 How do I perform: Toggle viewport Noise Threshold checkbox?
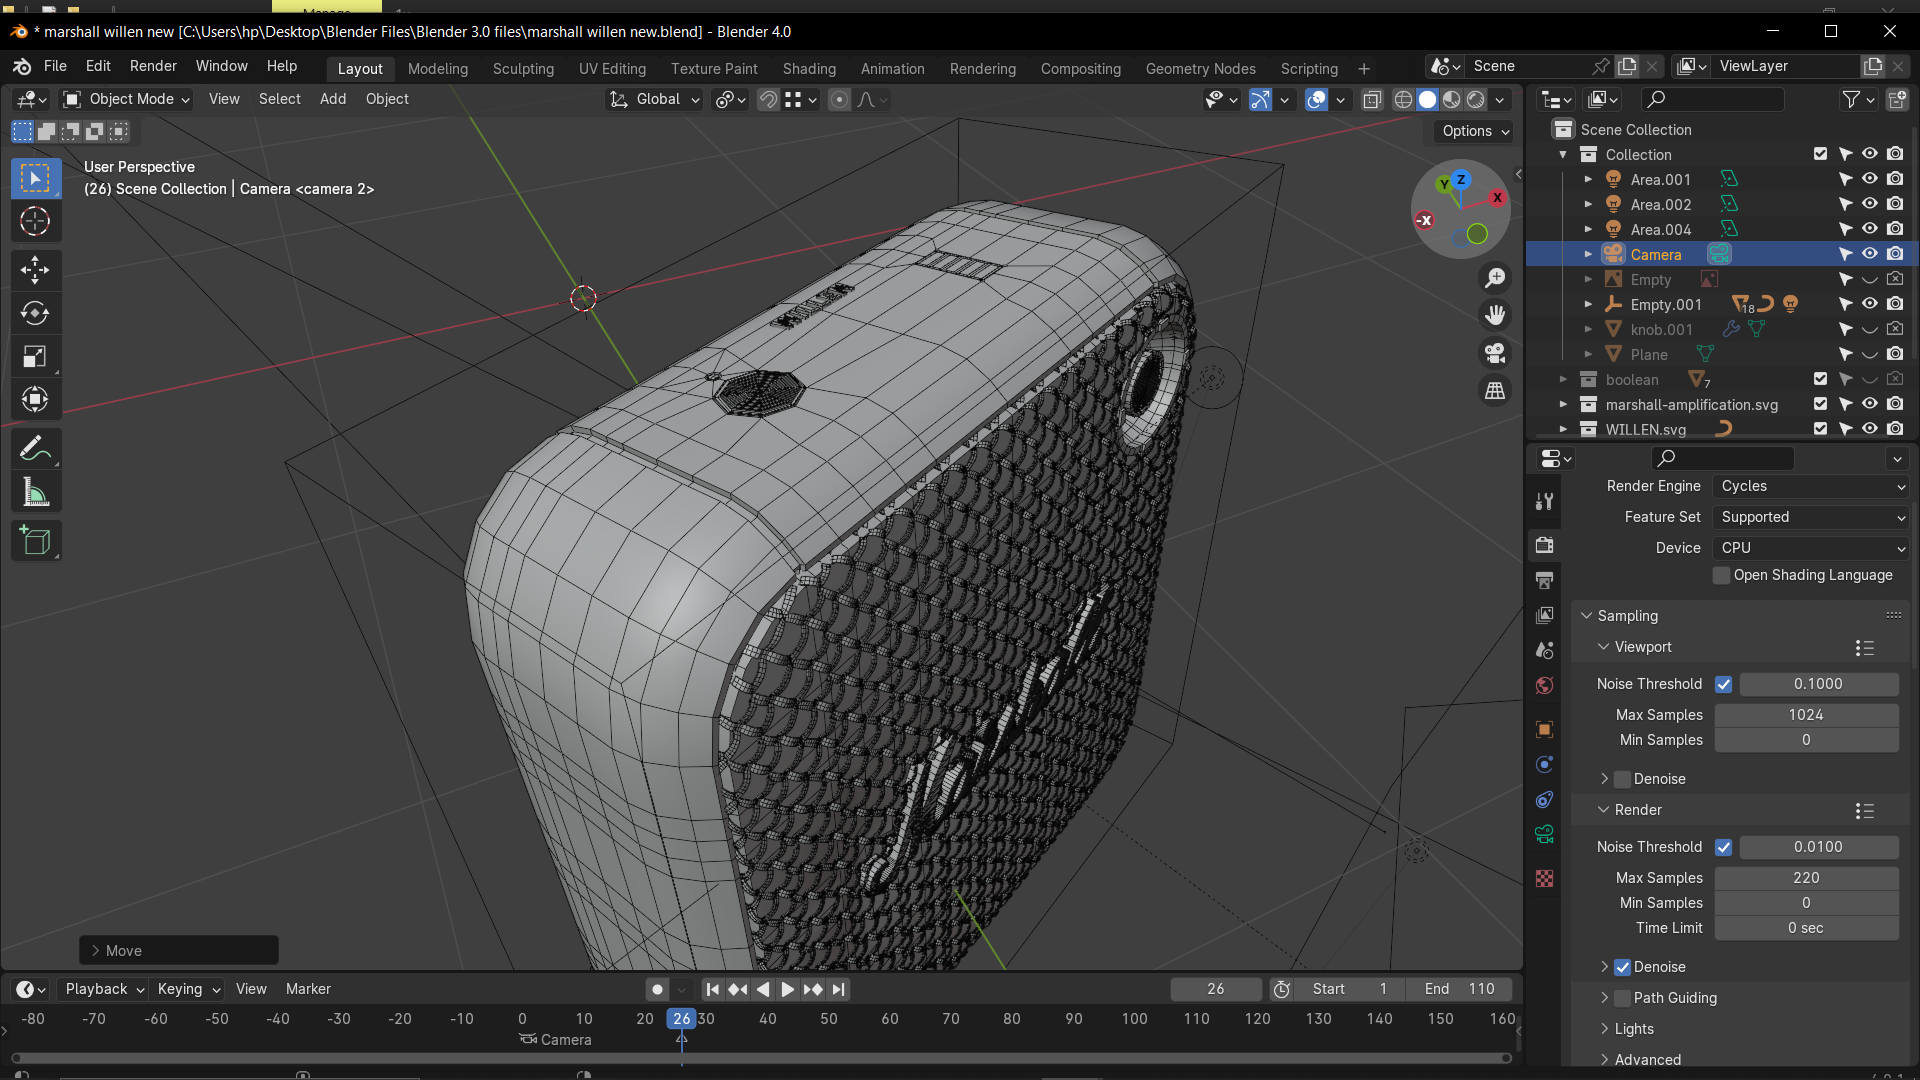click(1723, 684)
